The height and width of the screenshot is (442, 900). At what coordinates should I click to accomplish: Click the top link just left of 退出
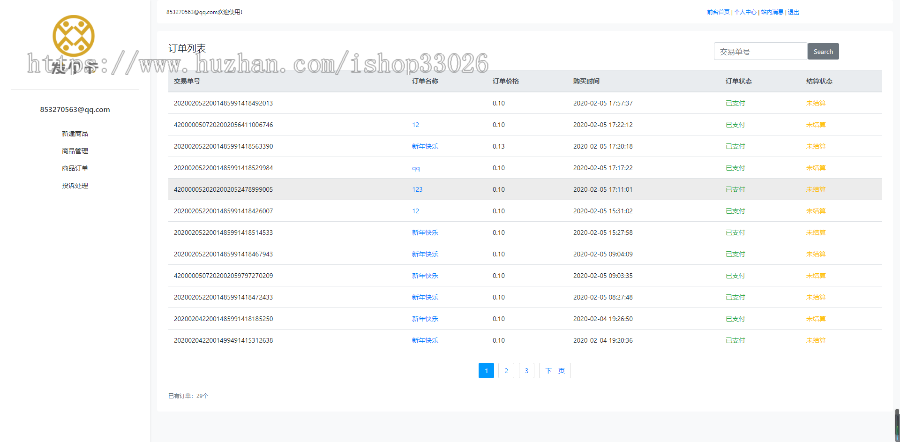[x=772, y=12]
